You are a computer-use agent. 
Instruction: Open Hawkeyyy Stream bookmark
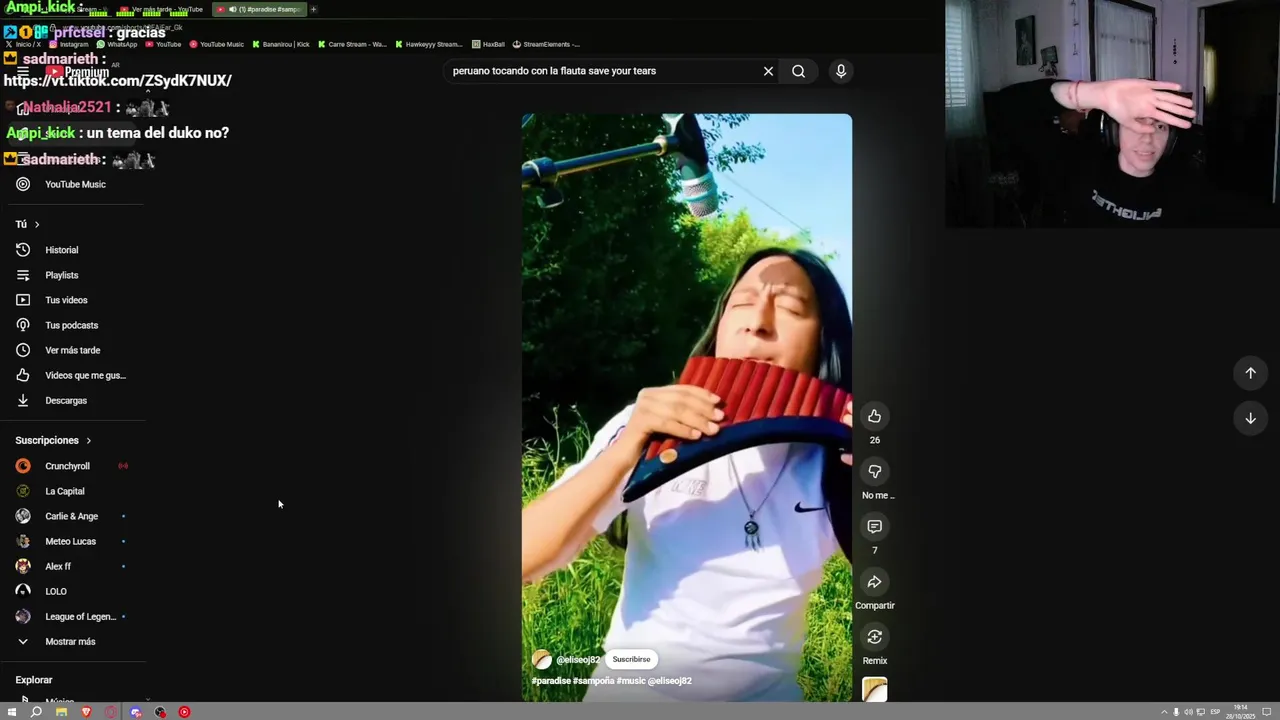click(x=429, y=44)
